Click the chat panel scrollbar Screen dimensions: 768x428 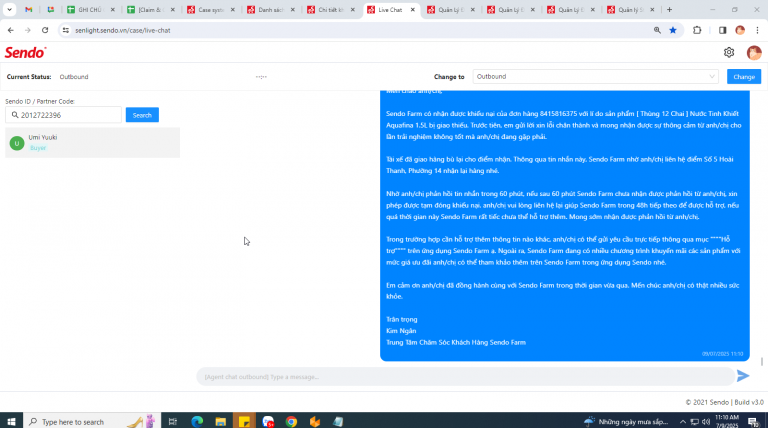pyautogui.click(x=762, y=361)
